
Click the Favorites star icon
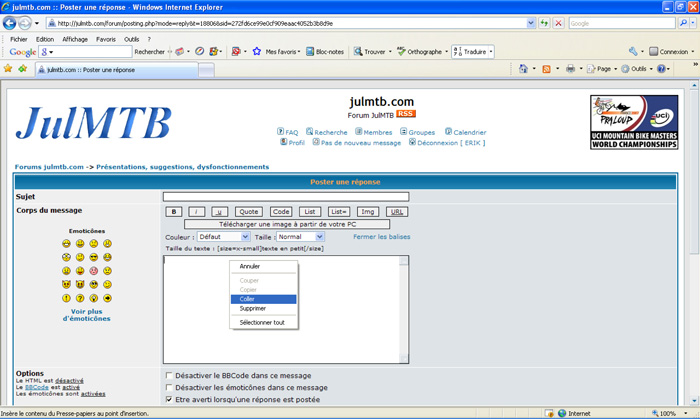(8, 69)
